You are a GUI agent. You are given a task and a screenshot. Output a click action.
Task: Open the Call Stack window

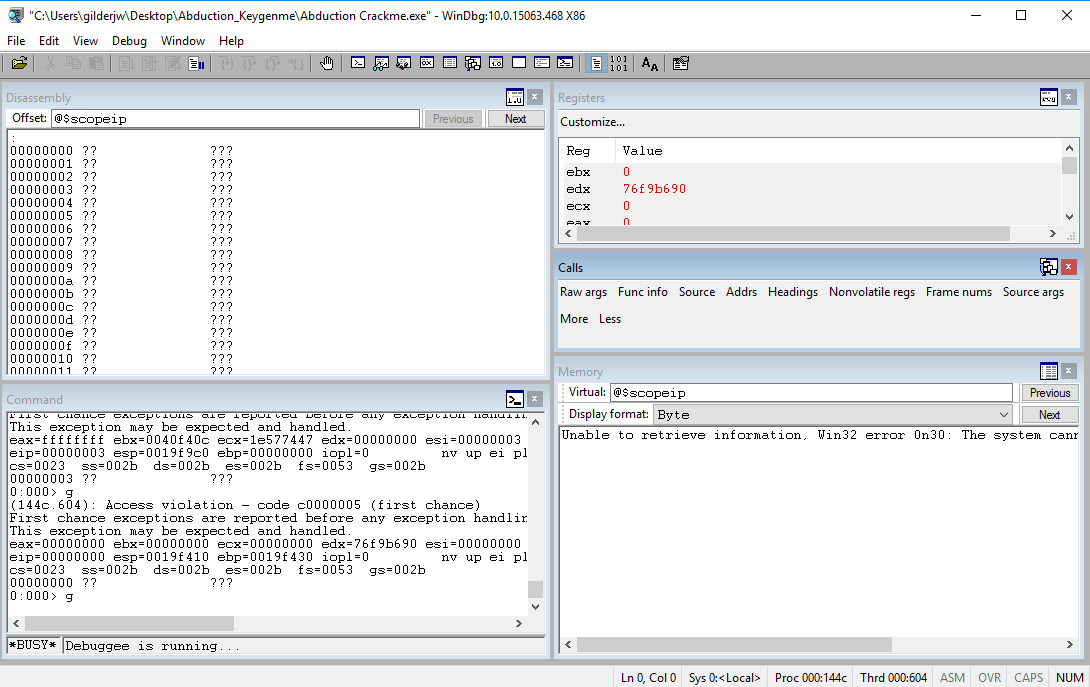click(472, 63)
